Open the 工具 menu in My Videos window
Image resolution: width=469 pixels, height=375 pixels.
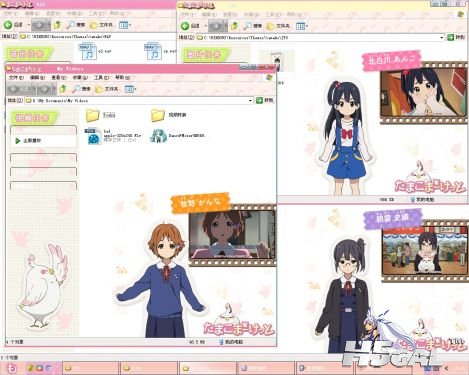pyautogui.click(x=101, y=77)
